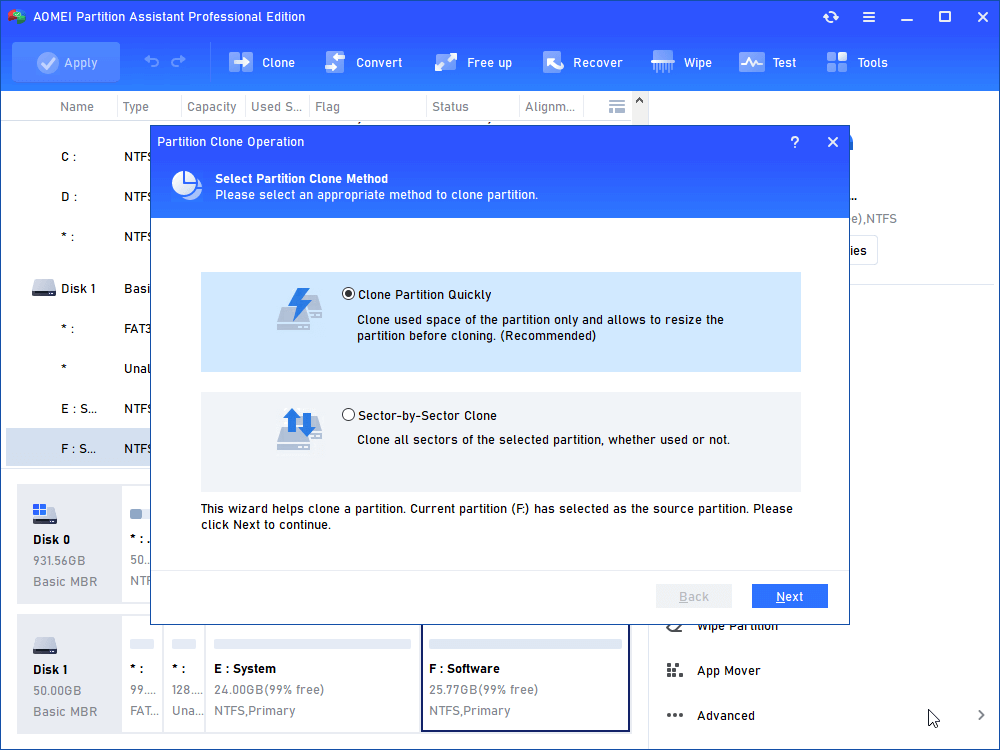This screenshot has height=750, width=1000.
Task: Close the Partition Clone Operation dialog
Action: point(833,142)
